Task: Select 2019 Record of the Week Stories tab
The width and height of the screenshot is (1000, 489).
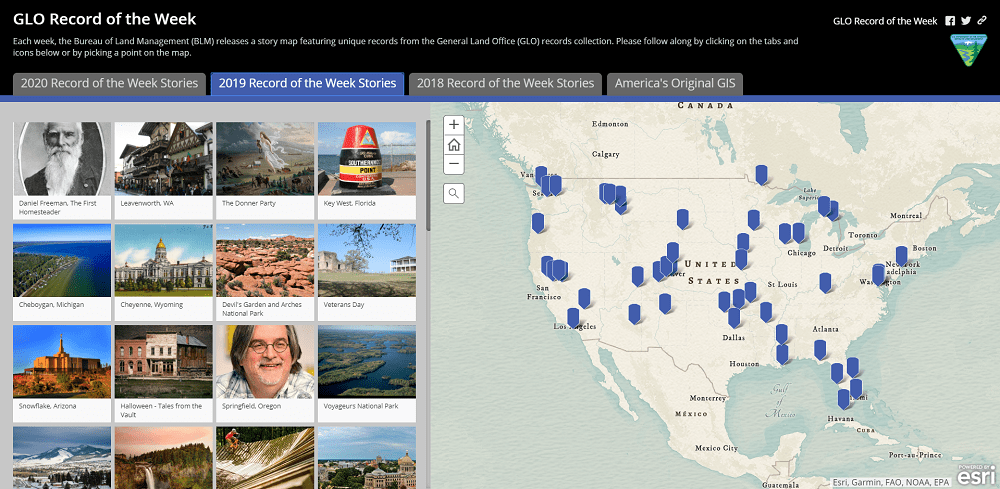Action: (307, 84)
